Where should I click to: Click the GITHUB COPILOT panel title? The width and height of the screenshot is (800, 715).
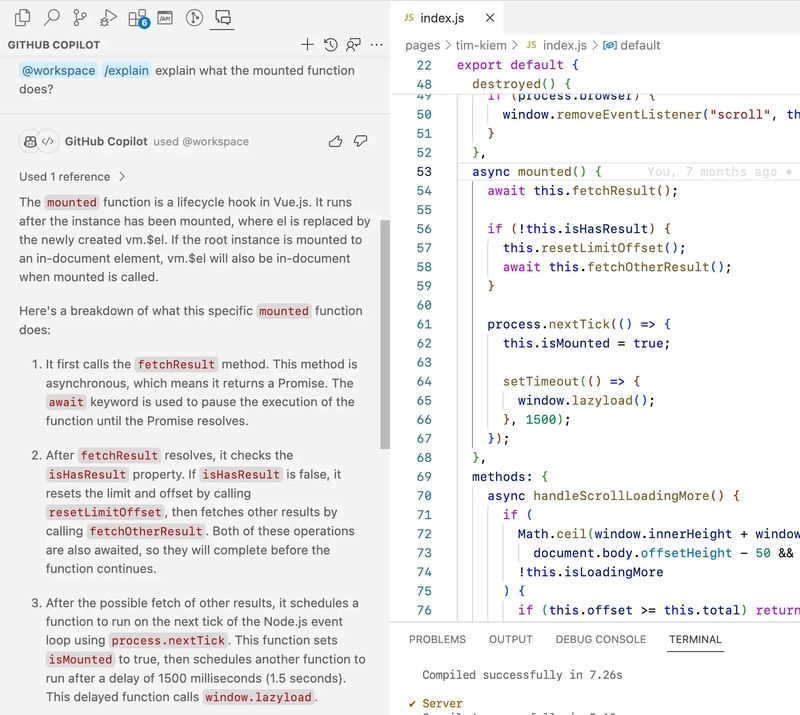[x=54, y=45]
